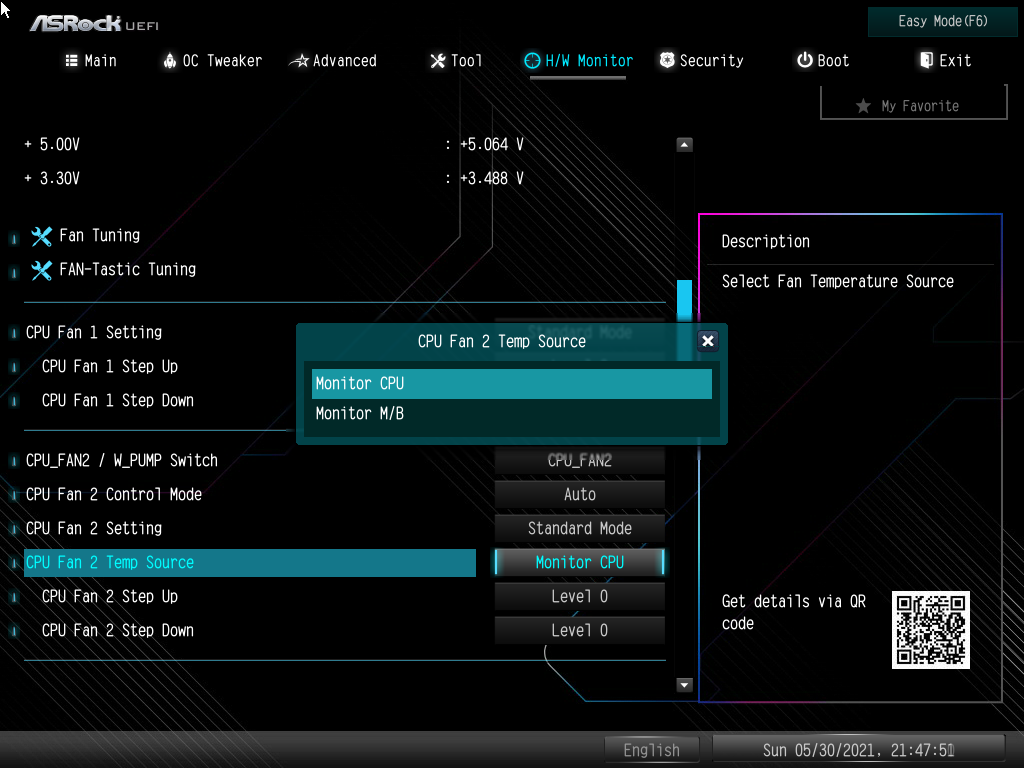
Task: Click the FAN-Tastic Tuning tools icon
Action: pyautogui.click(x=41, y=270)
